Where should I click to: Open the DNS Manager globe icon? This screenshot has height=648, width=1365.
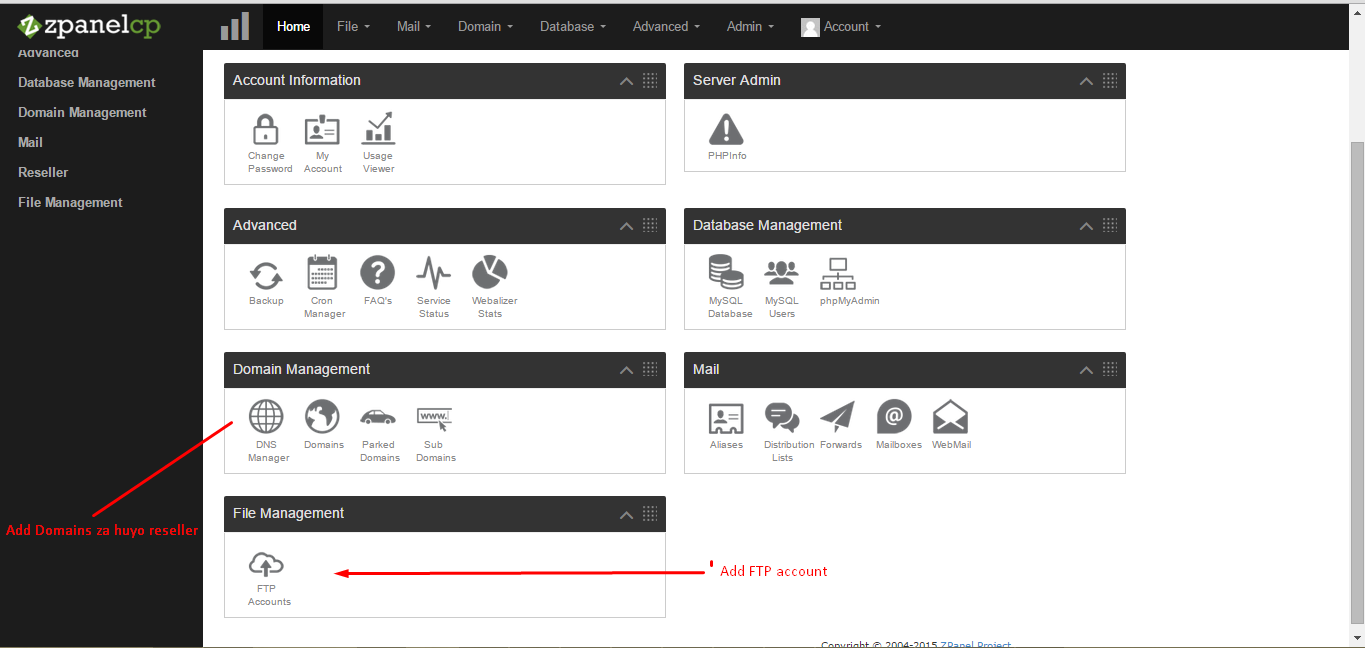266,417
